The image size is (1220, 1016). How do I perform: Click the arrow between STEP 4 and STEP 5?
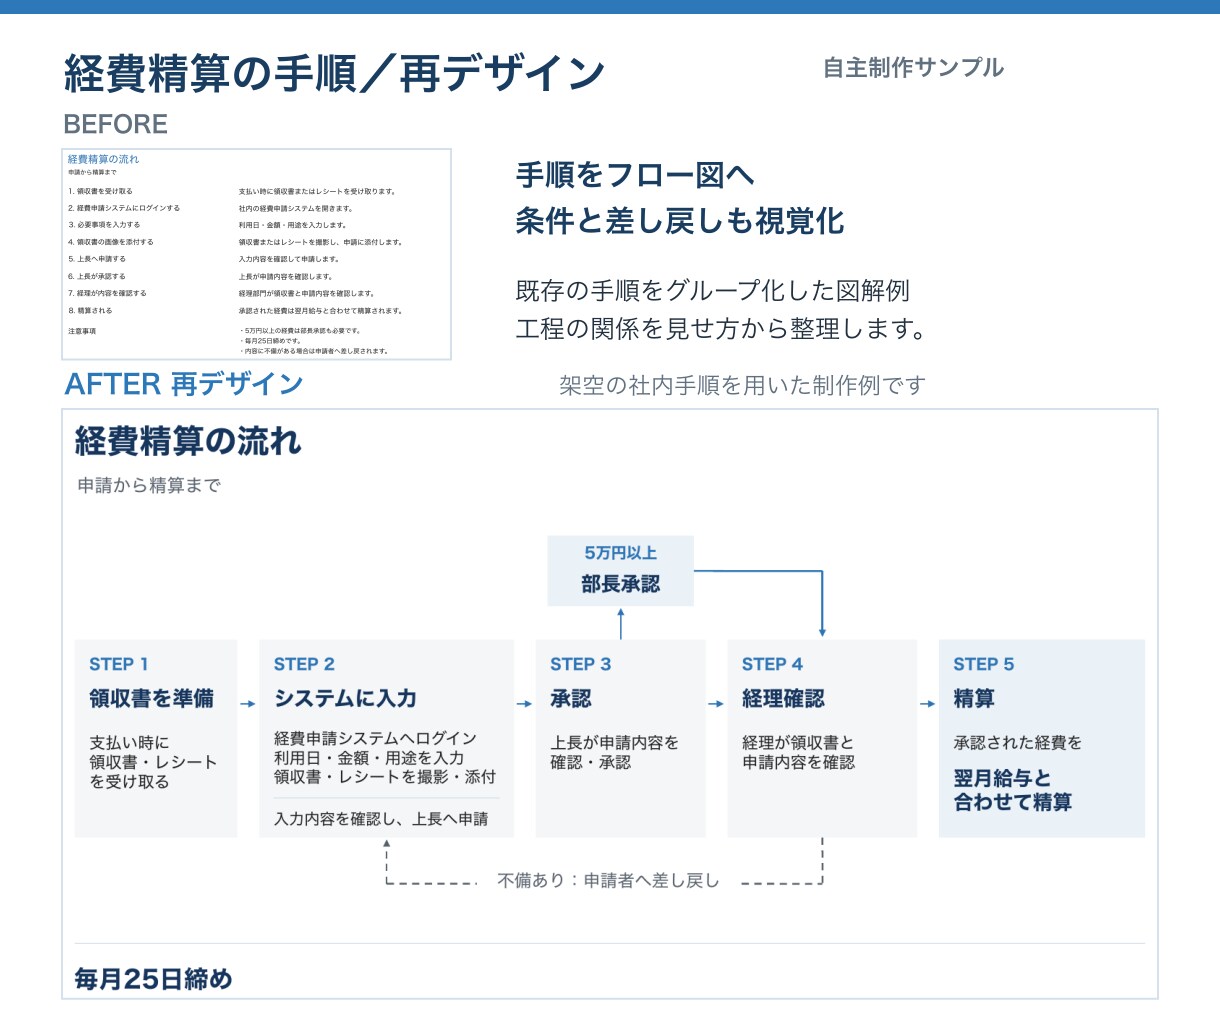928,704
